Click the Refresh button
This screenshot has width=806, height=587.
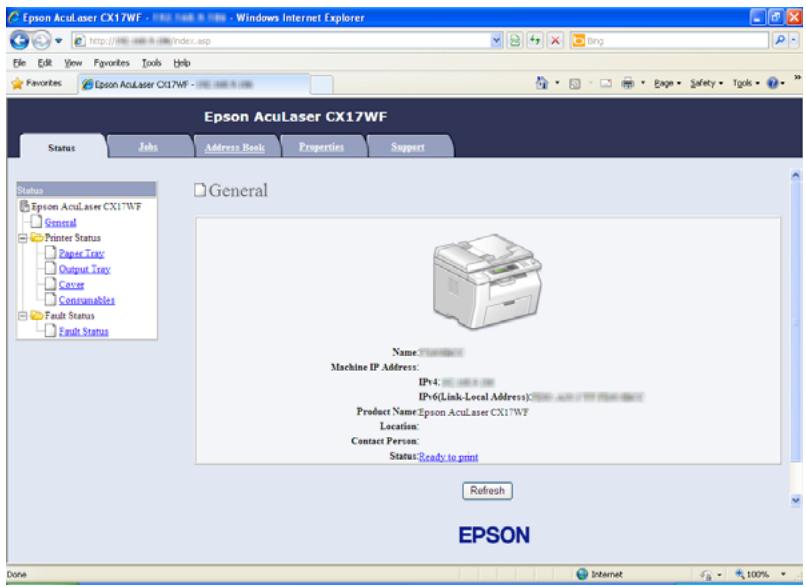point(487,491)
